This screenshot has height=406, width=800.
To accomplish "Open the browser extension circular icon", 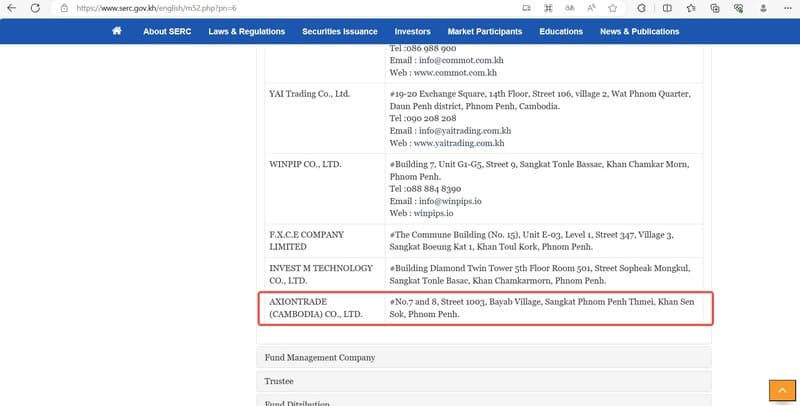I will point(641,8).
